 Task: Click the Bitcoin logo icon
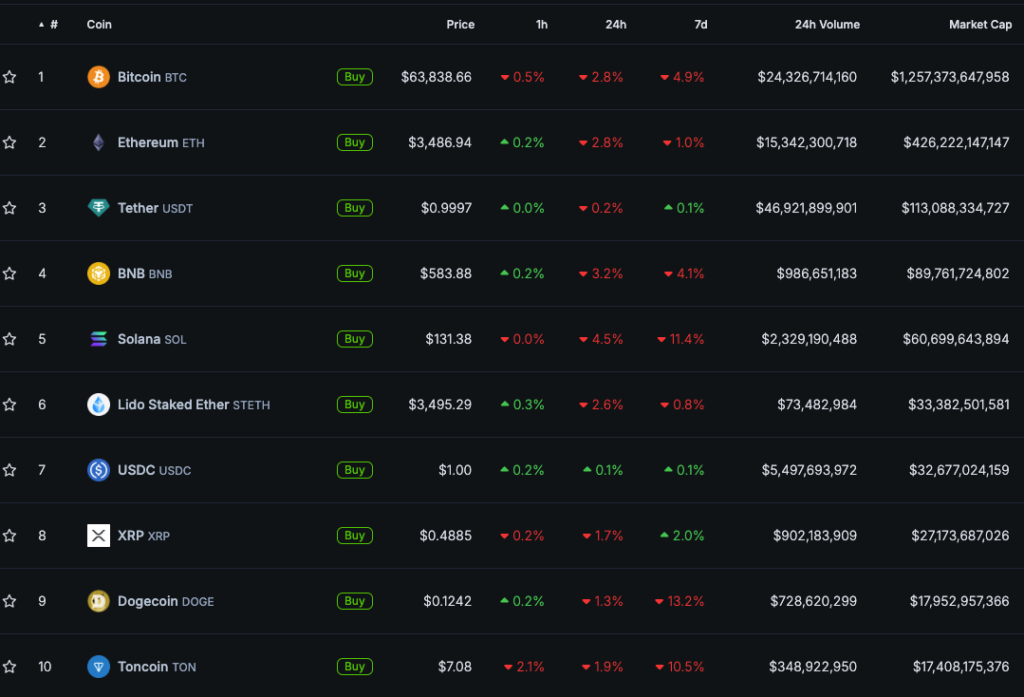[98, 77]
